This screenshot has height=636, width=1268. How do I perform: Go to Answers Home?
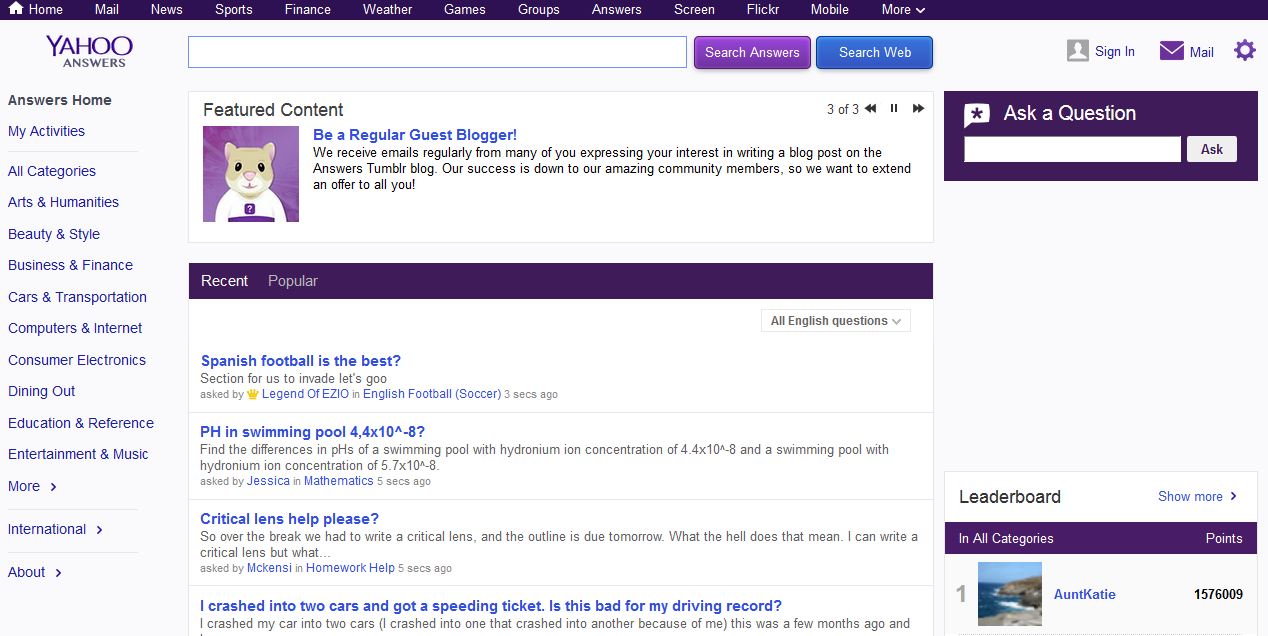coord(60,100)
